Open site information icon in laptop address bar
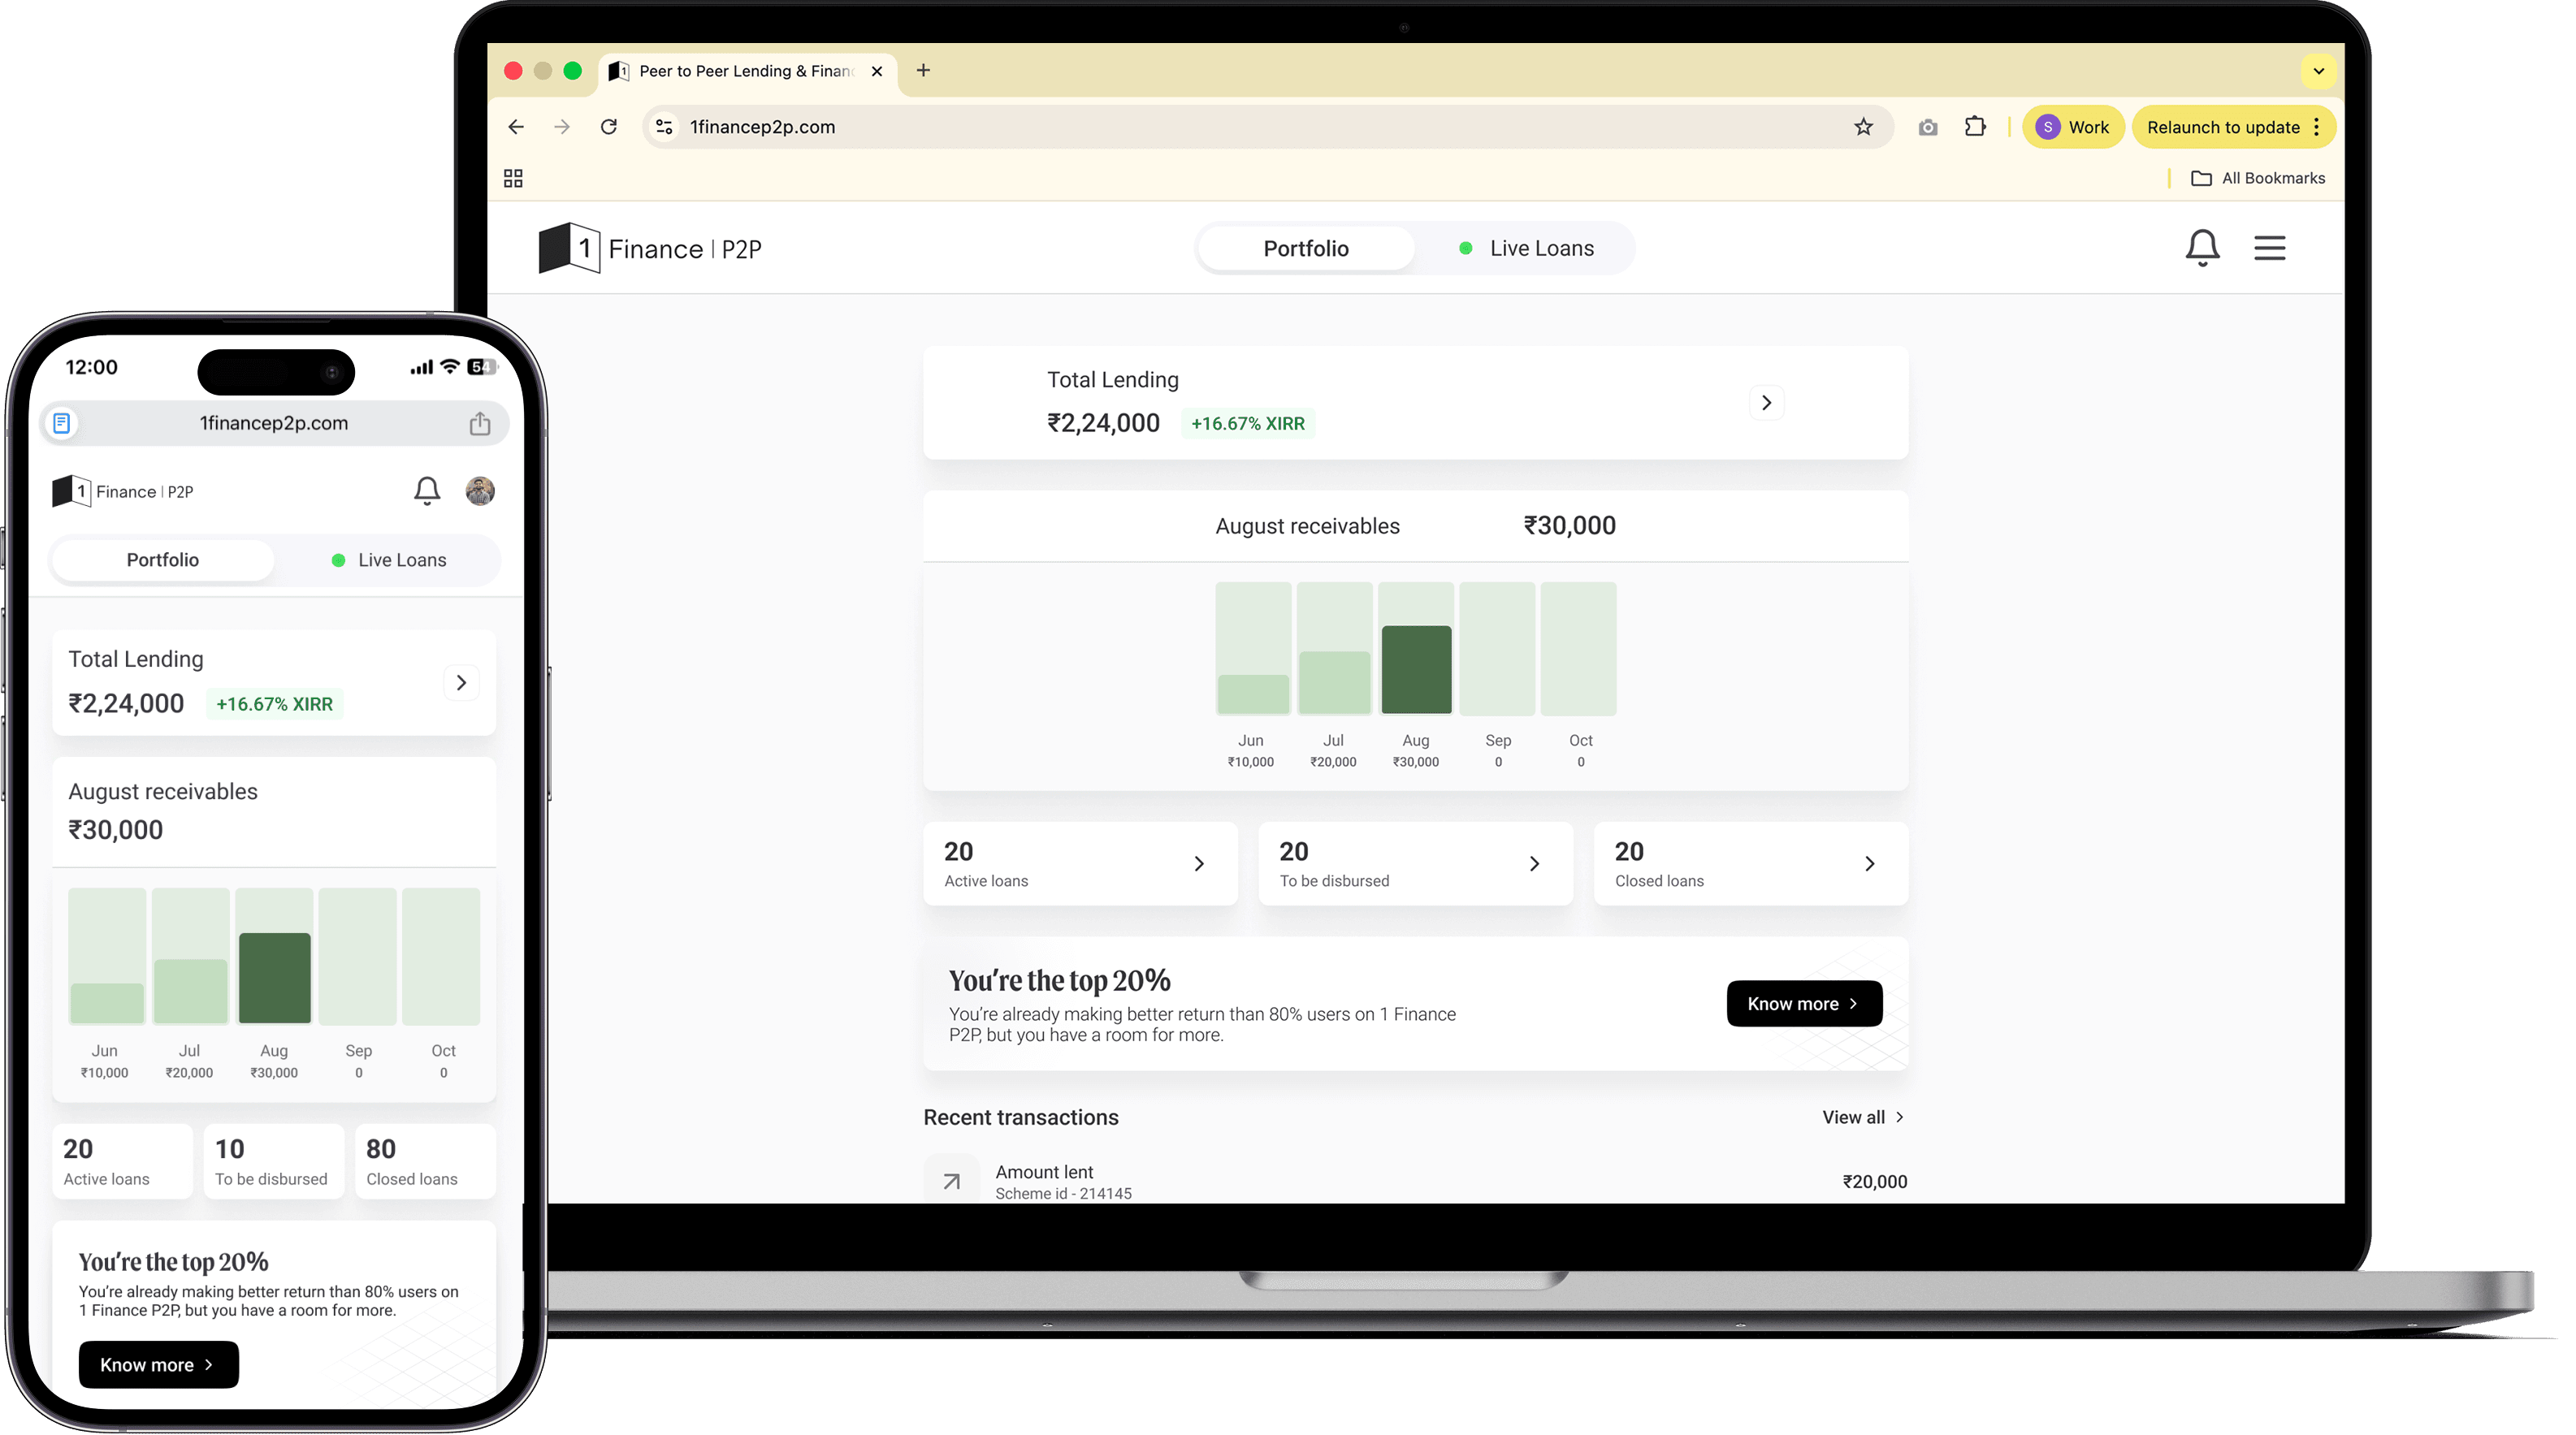This screenshot has width=2576, height=1435. [664, 127]
